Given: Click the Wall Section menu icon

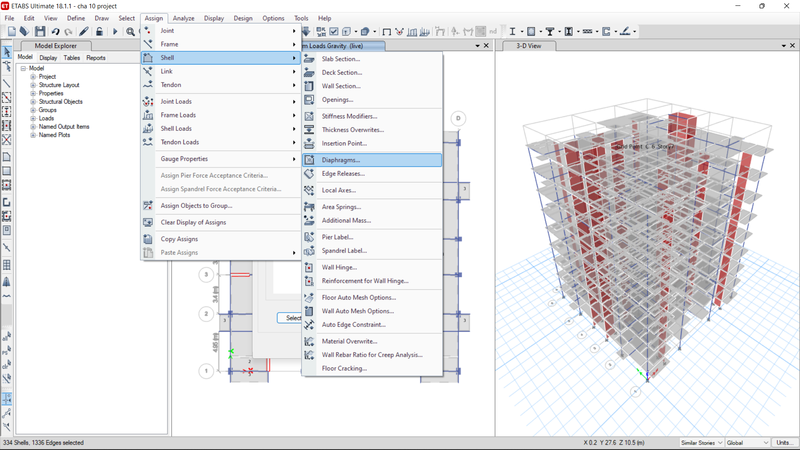Looking at the screenshot, I should pos(309,86).
